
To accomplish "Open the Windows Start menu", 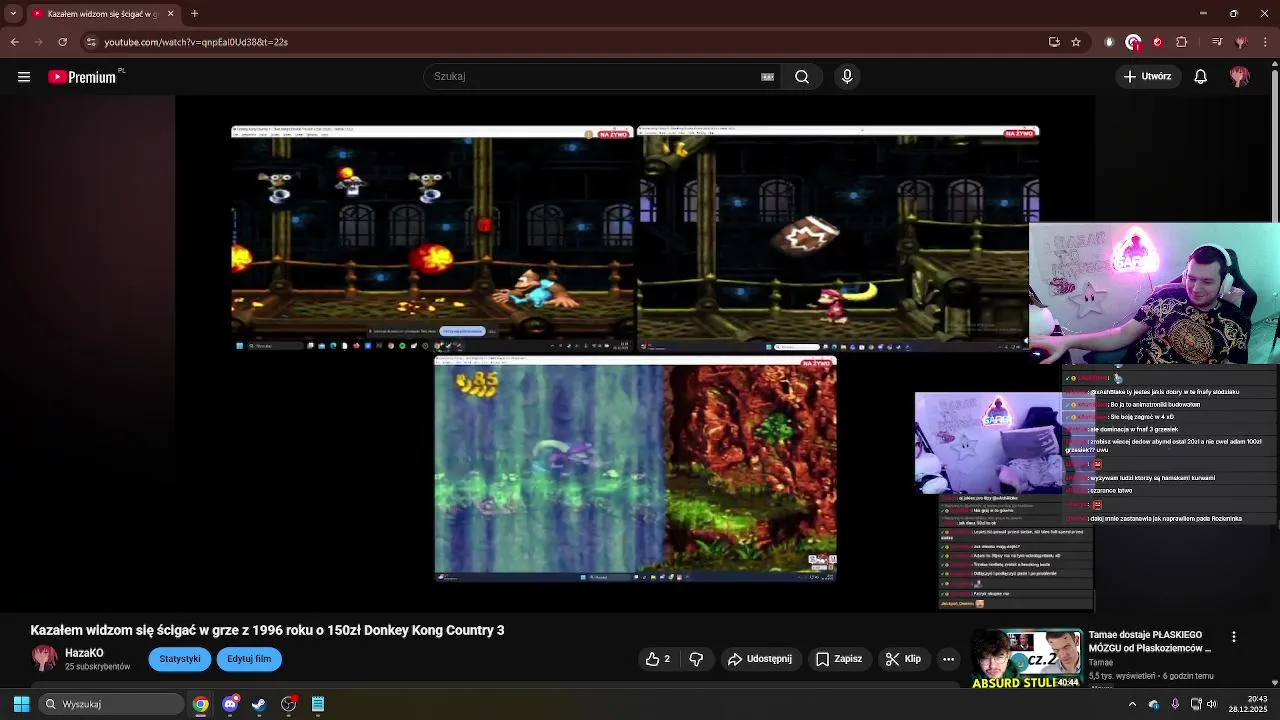I will click(x=21, y=704).
